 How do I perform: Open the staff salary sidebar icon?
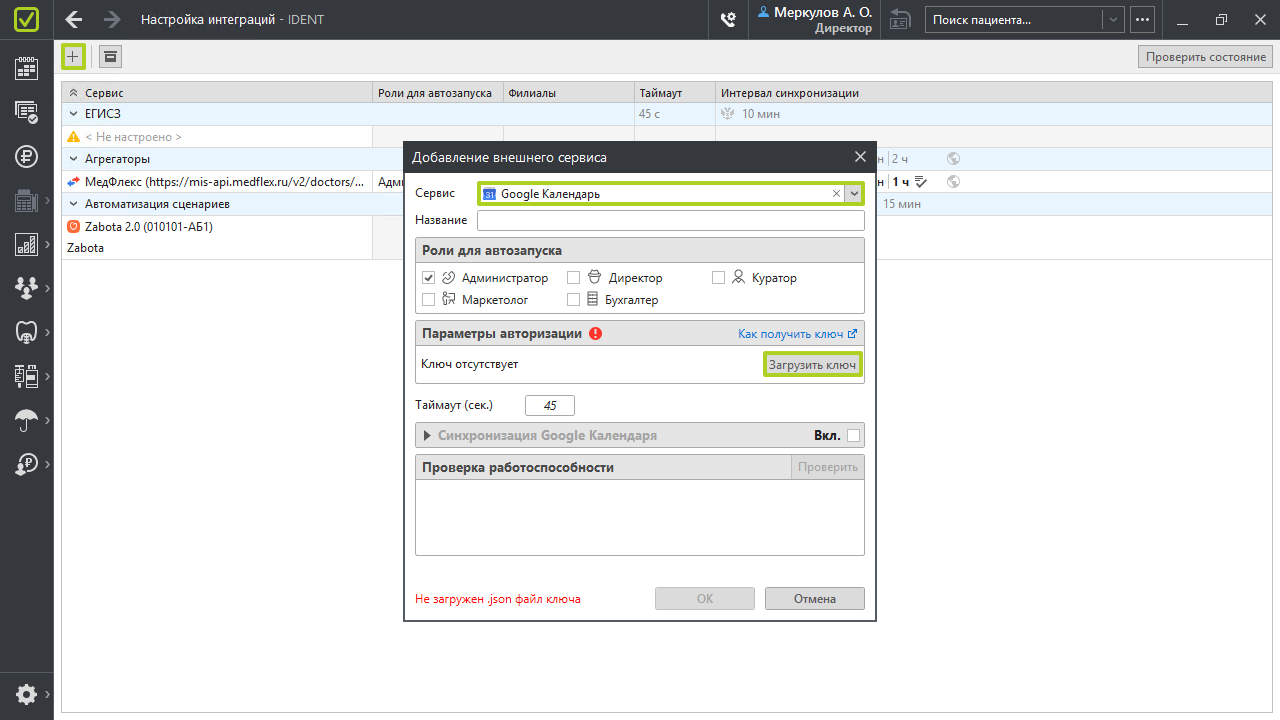point(25,464)
